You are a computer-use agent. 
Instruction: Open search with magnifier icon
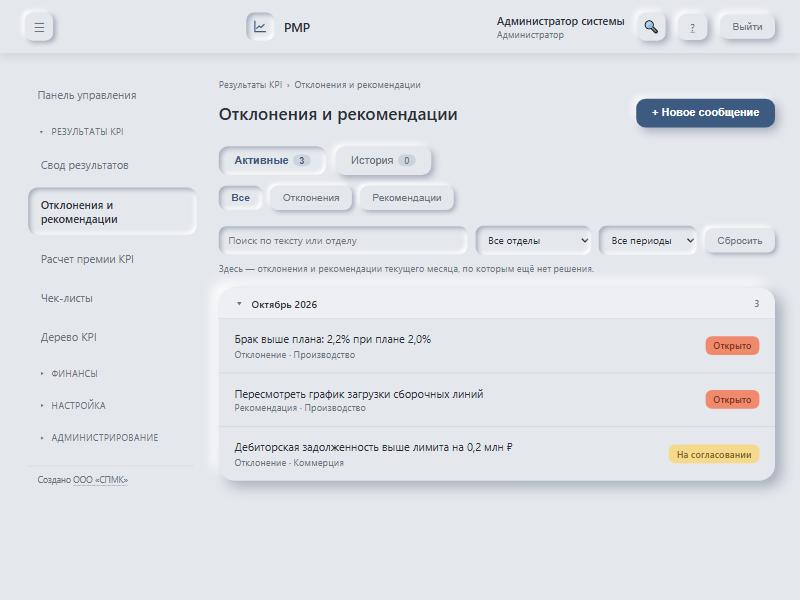pos(651,27)
